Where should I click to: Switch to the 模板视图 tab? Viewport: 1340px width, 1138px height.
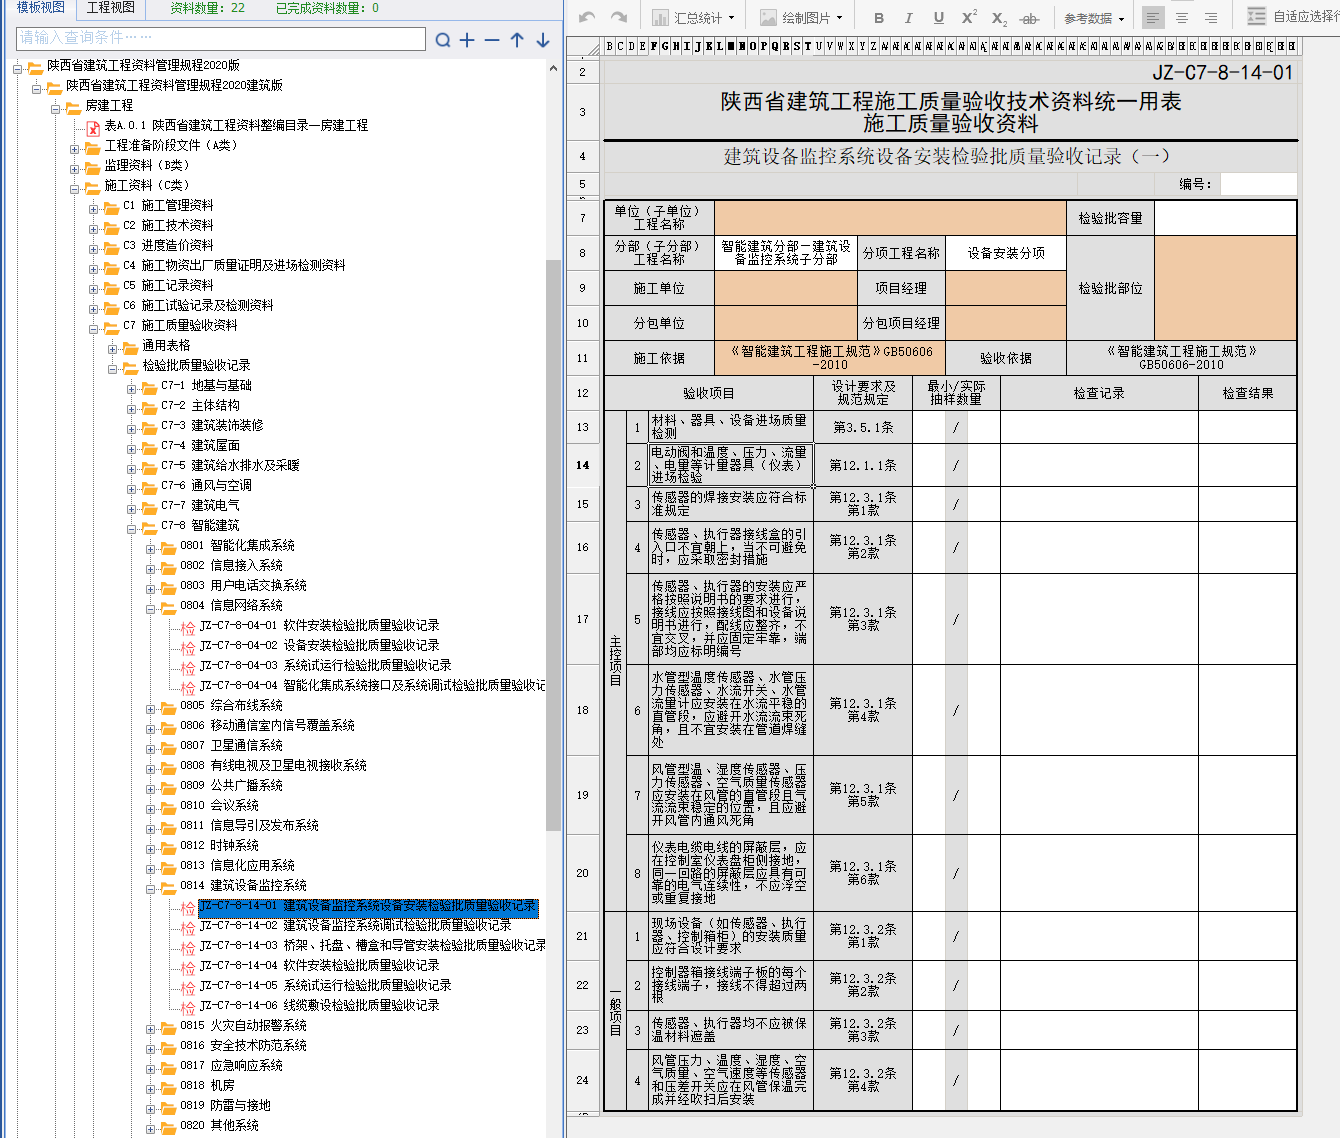pyautogui.click(x=40, y=8)
